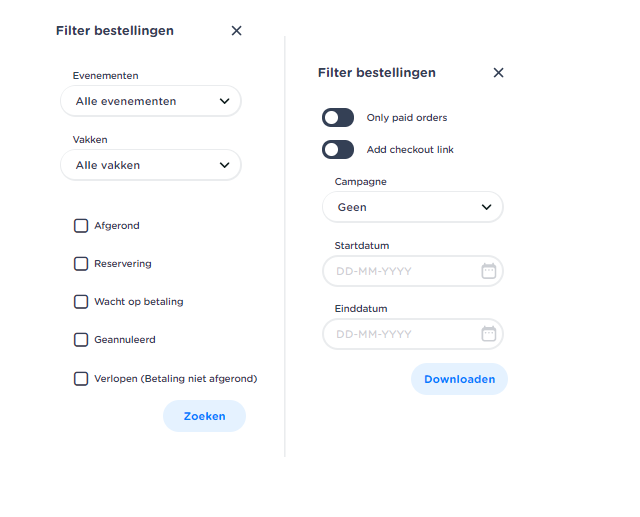Tick the Wacht op betaling checkbox

click(81, 302)
